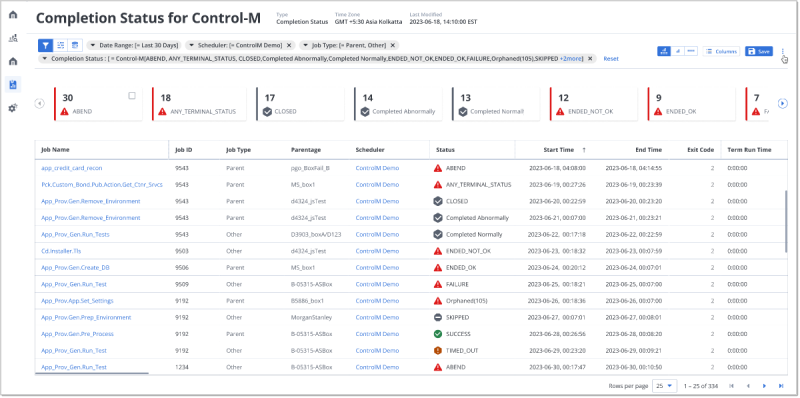Slide status cards forward with the right arrow

coord(783,104)
